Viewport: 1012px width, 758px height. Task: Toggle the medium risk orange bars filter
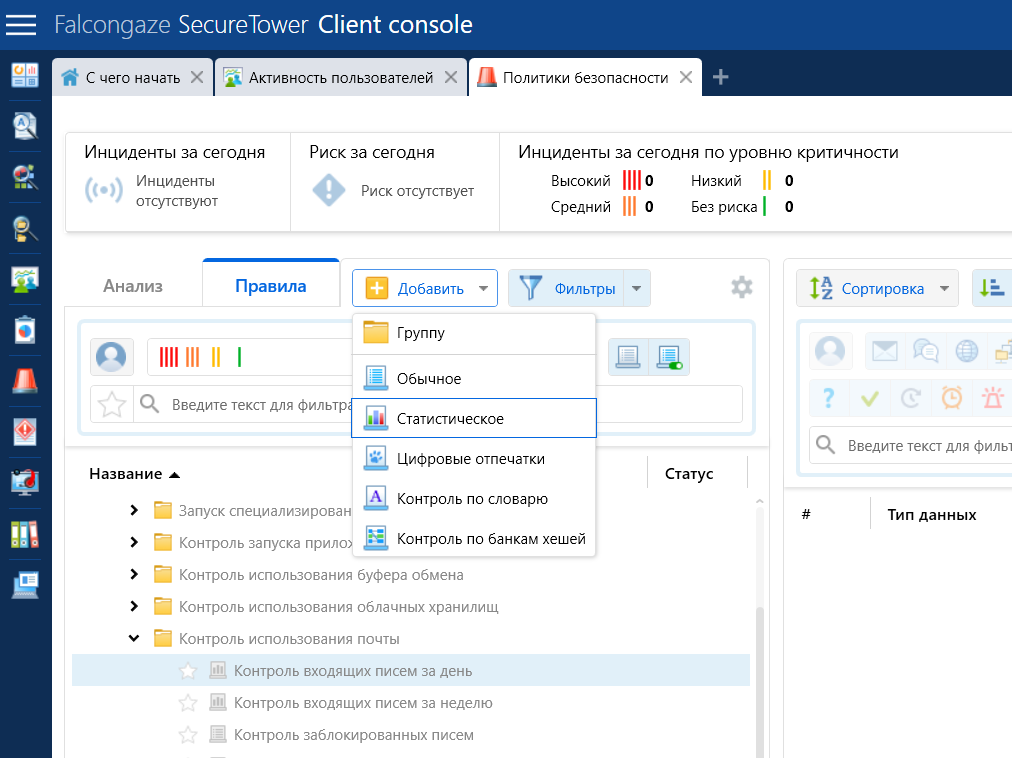tap(192, 356)
